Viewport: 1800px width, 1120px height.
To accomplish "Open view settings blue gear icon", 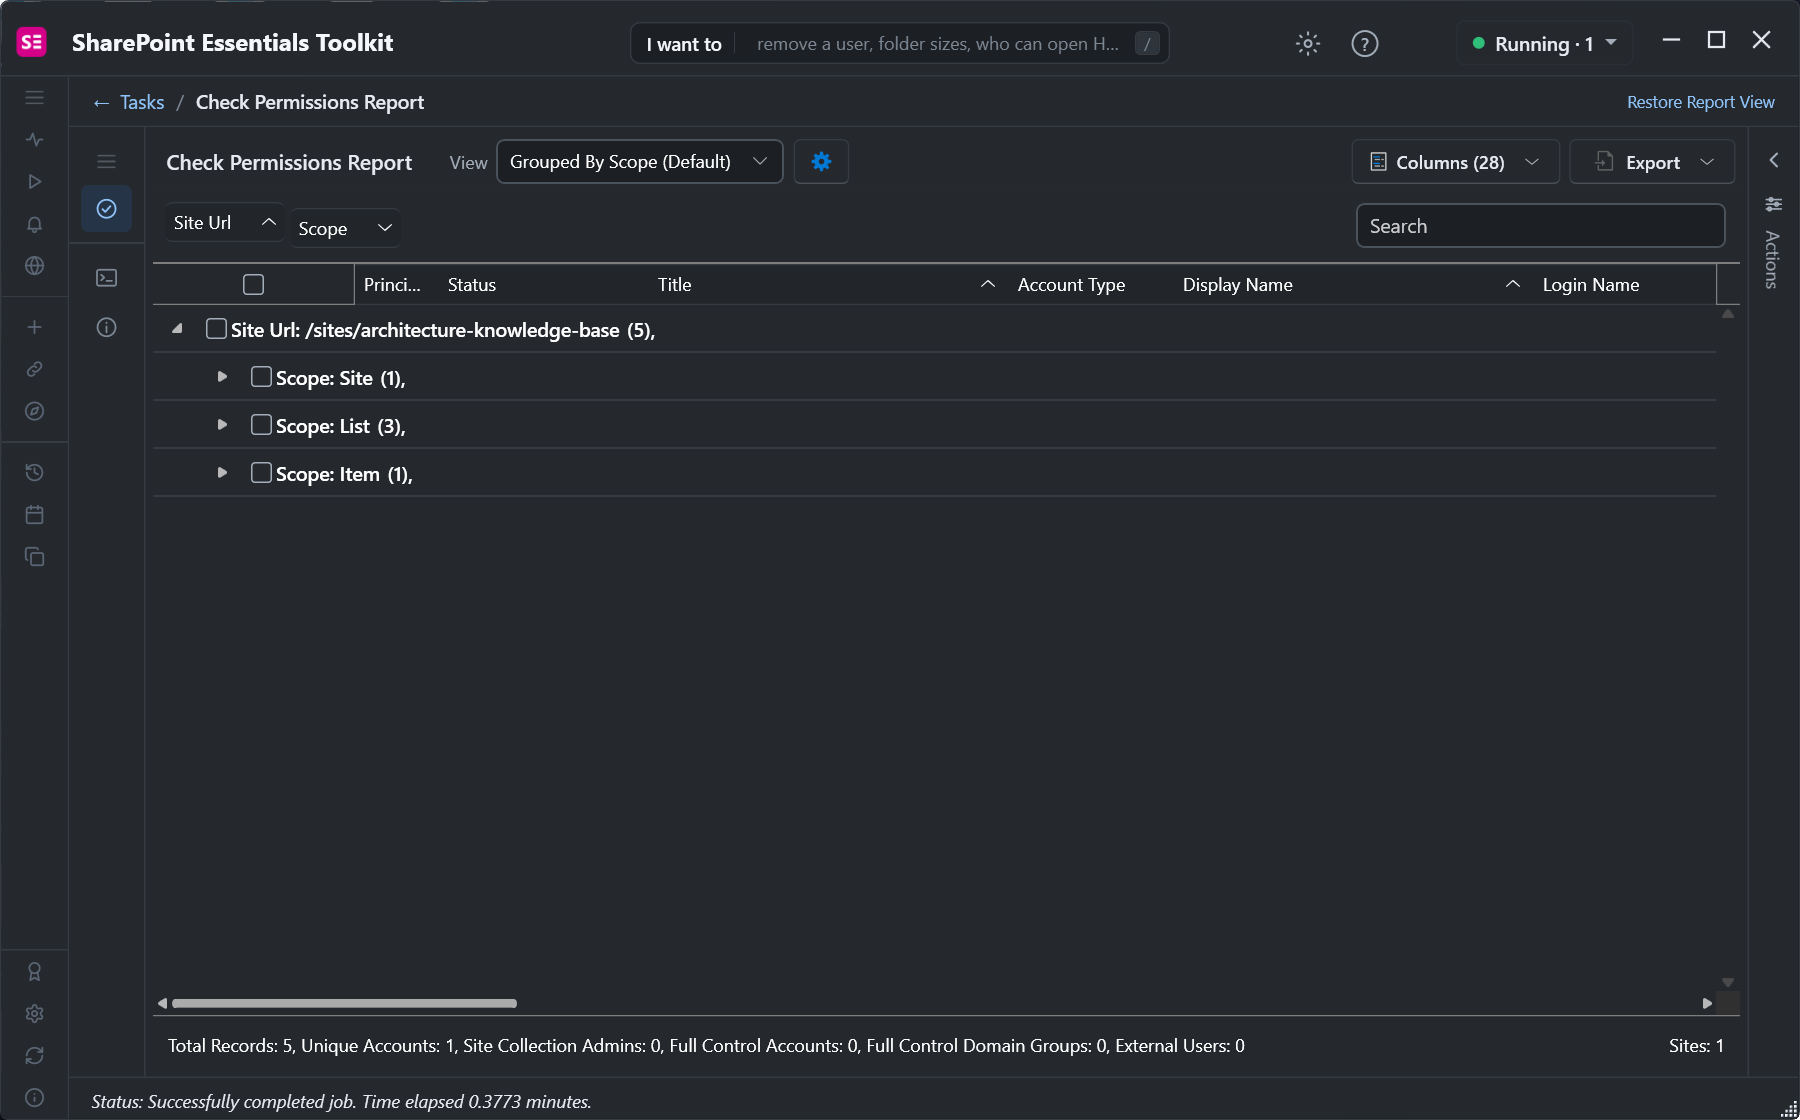I will tap(821, 162).
